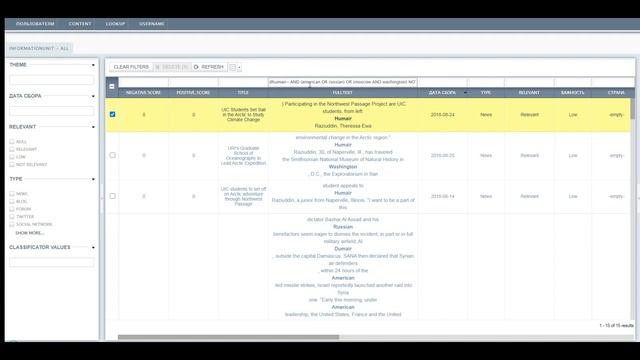Viewport: 640px width, 360px height.
Task: Open the ПОЛЬЗОВАТЕЛИ menu
Action: (x=35, y=24)
